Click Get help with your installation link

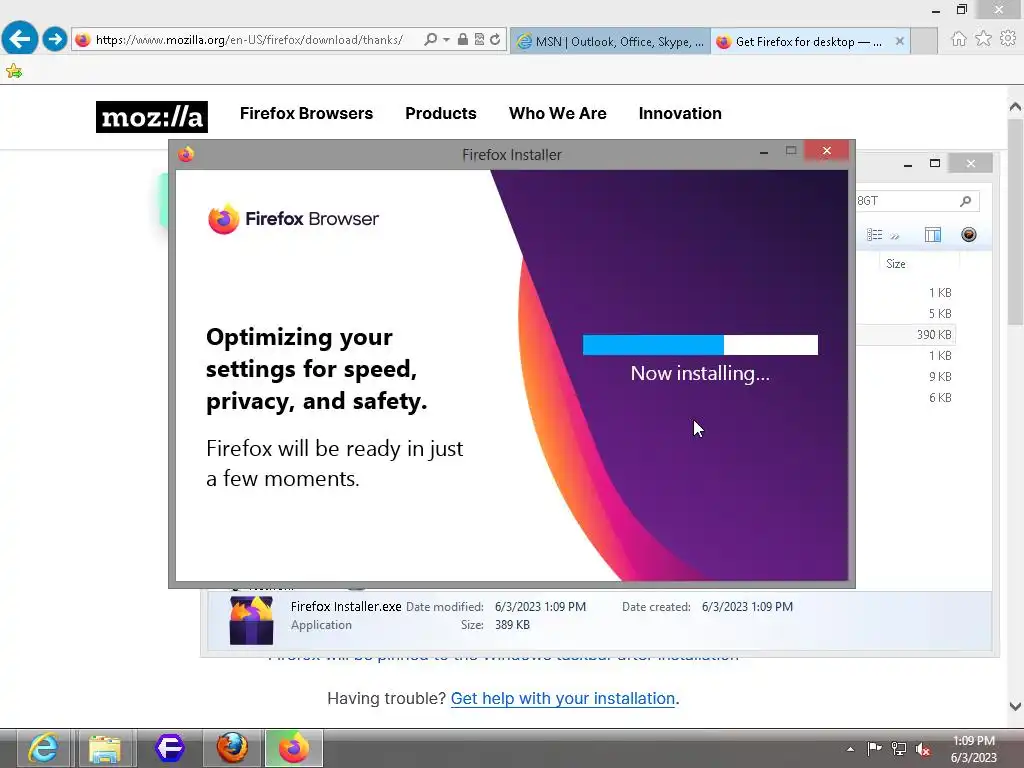coord(563,698)
